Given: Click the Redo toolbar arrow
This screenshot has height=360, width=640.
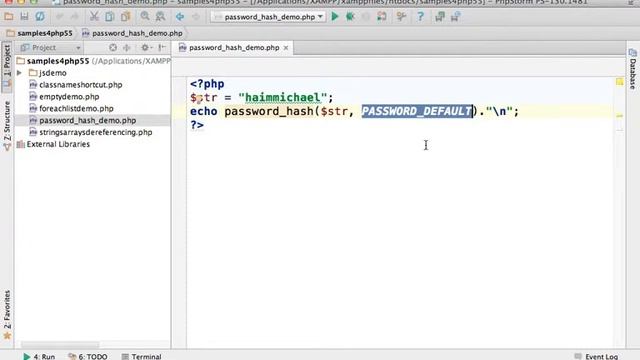Looking at the screenshot, I should coord(75,17).
